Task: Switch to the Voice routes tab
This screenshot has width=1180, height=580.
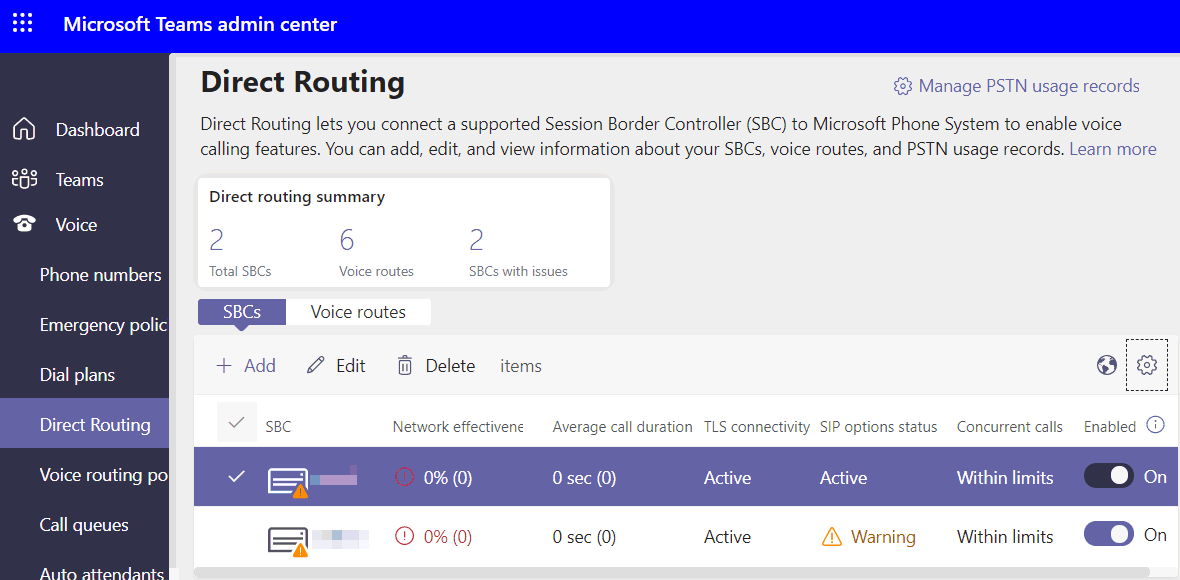Action: click(x=358, y=311)
